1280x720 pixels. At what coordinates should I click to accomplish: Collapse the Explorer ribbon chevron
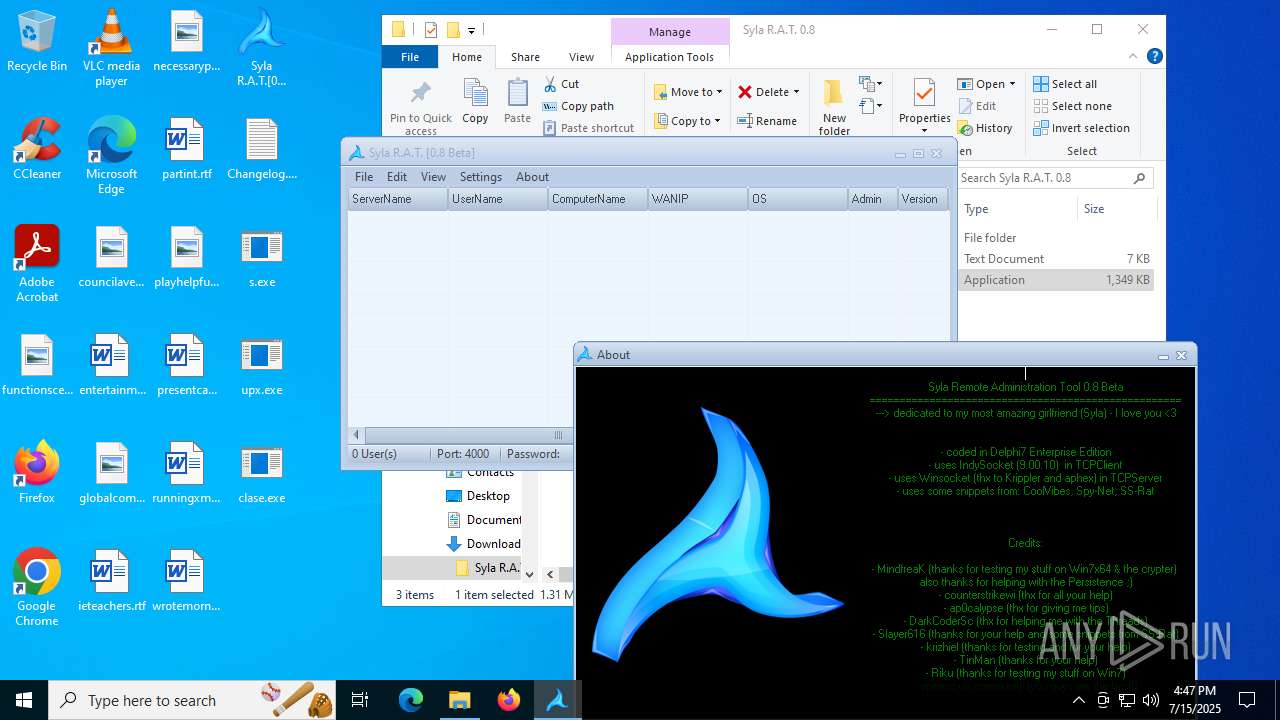[1133, 57]
